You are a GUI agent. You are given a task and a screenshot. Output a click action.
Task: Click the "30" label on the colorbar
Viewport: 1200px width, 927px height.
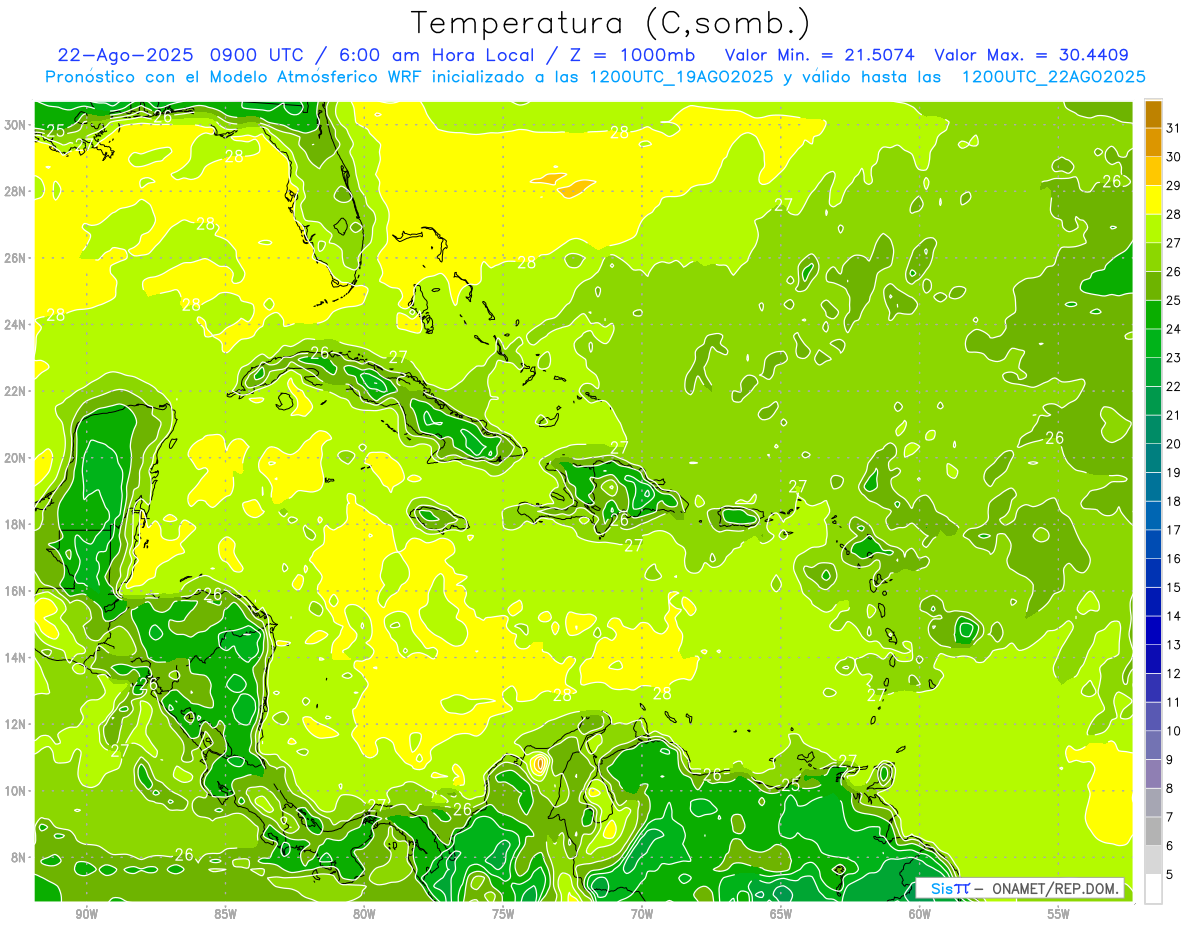point(1174,157)
